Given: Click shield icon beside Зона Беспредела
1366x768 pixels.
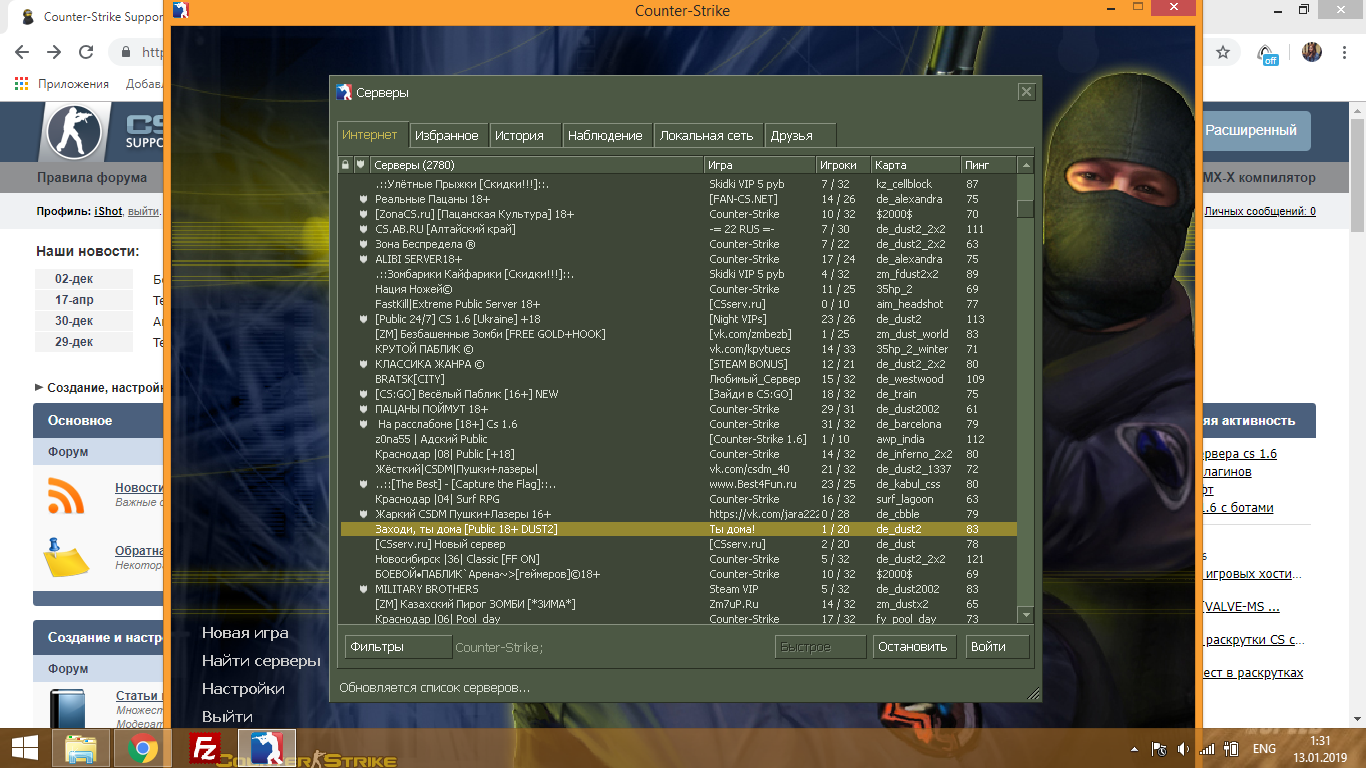Looking at the screenshot, I should [x=364, y=244].
